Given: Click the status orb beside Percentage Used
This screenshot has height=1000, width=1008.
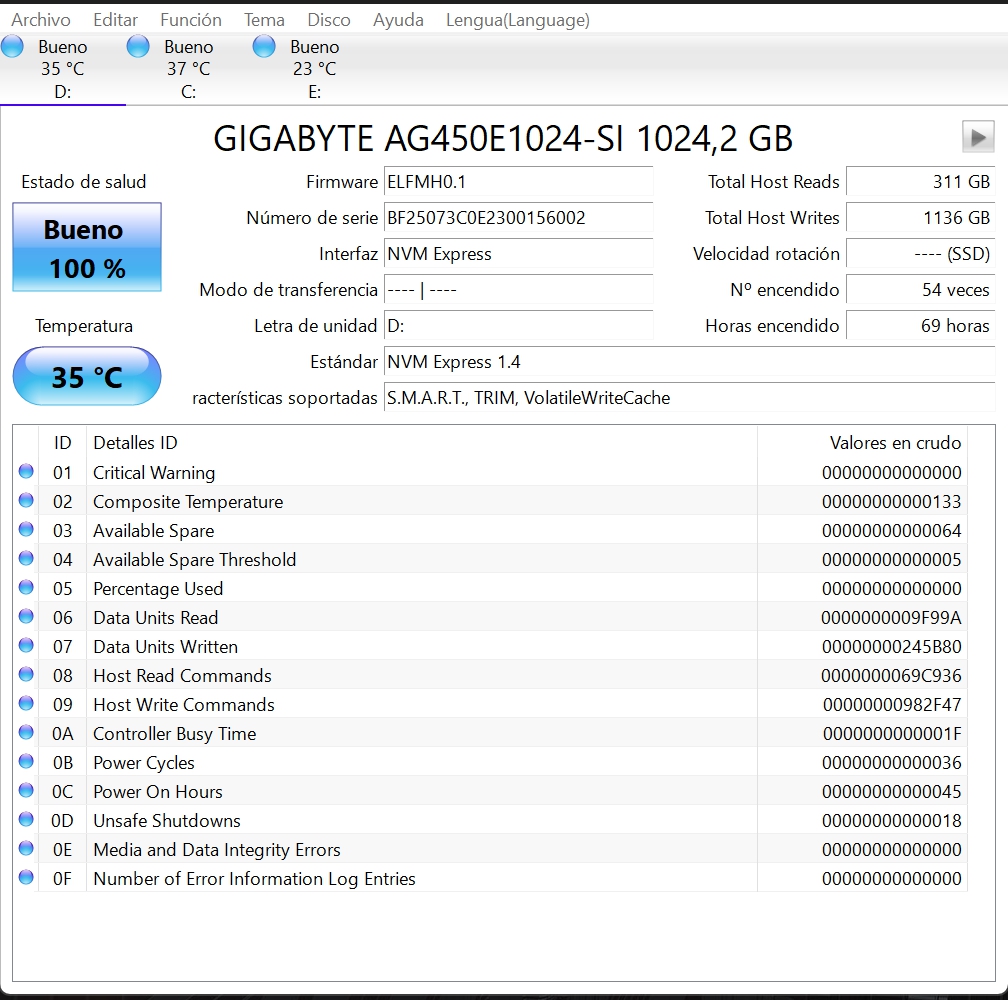Looking at the screenshot, I should 26,587.
